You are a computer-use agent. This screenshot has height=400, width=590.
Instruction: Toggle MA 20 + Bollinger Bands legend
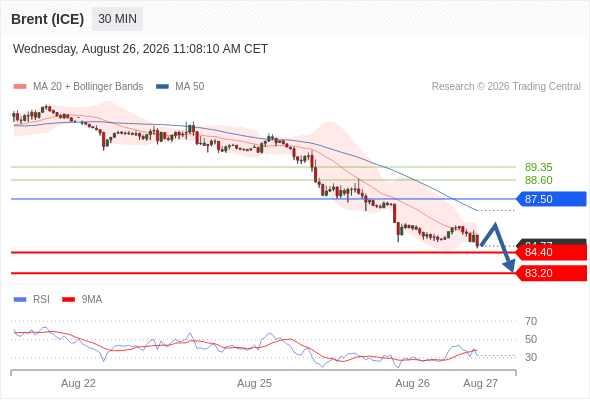click(78, 87)
